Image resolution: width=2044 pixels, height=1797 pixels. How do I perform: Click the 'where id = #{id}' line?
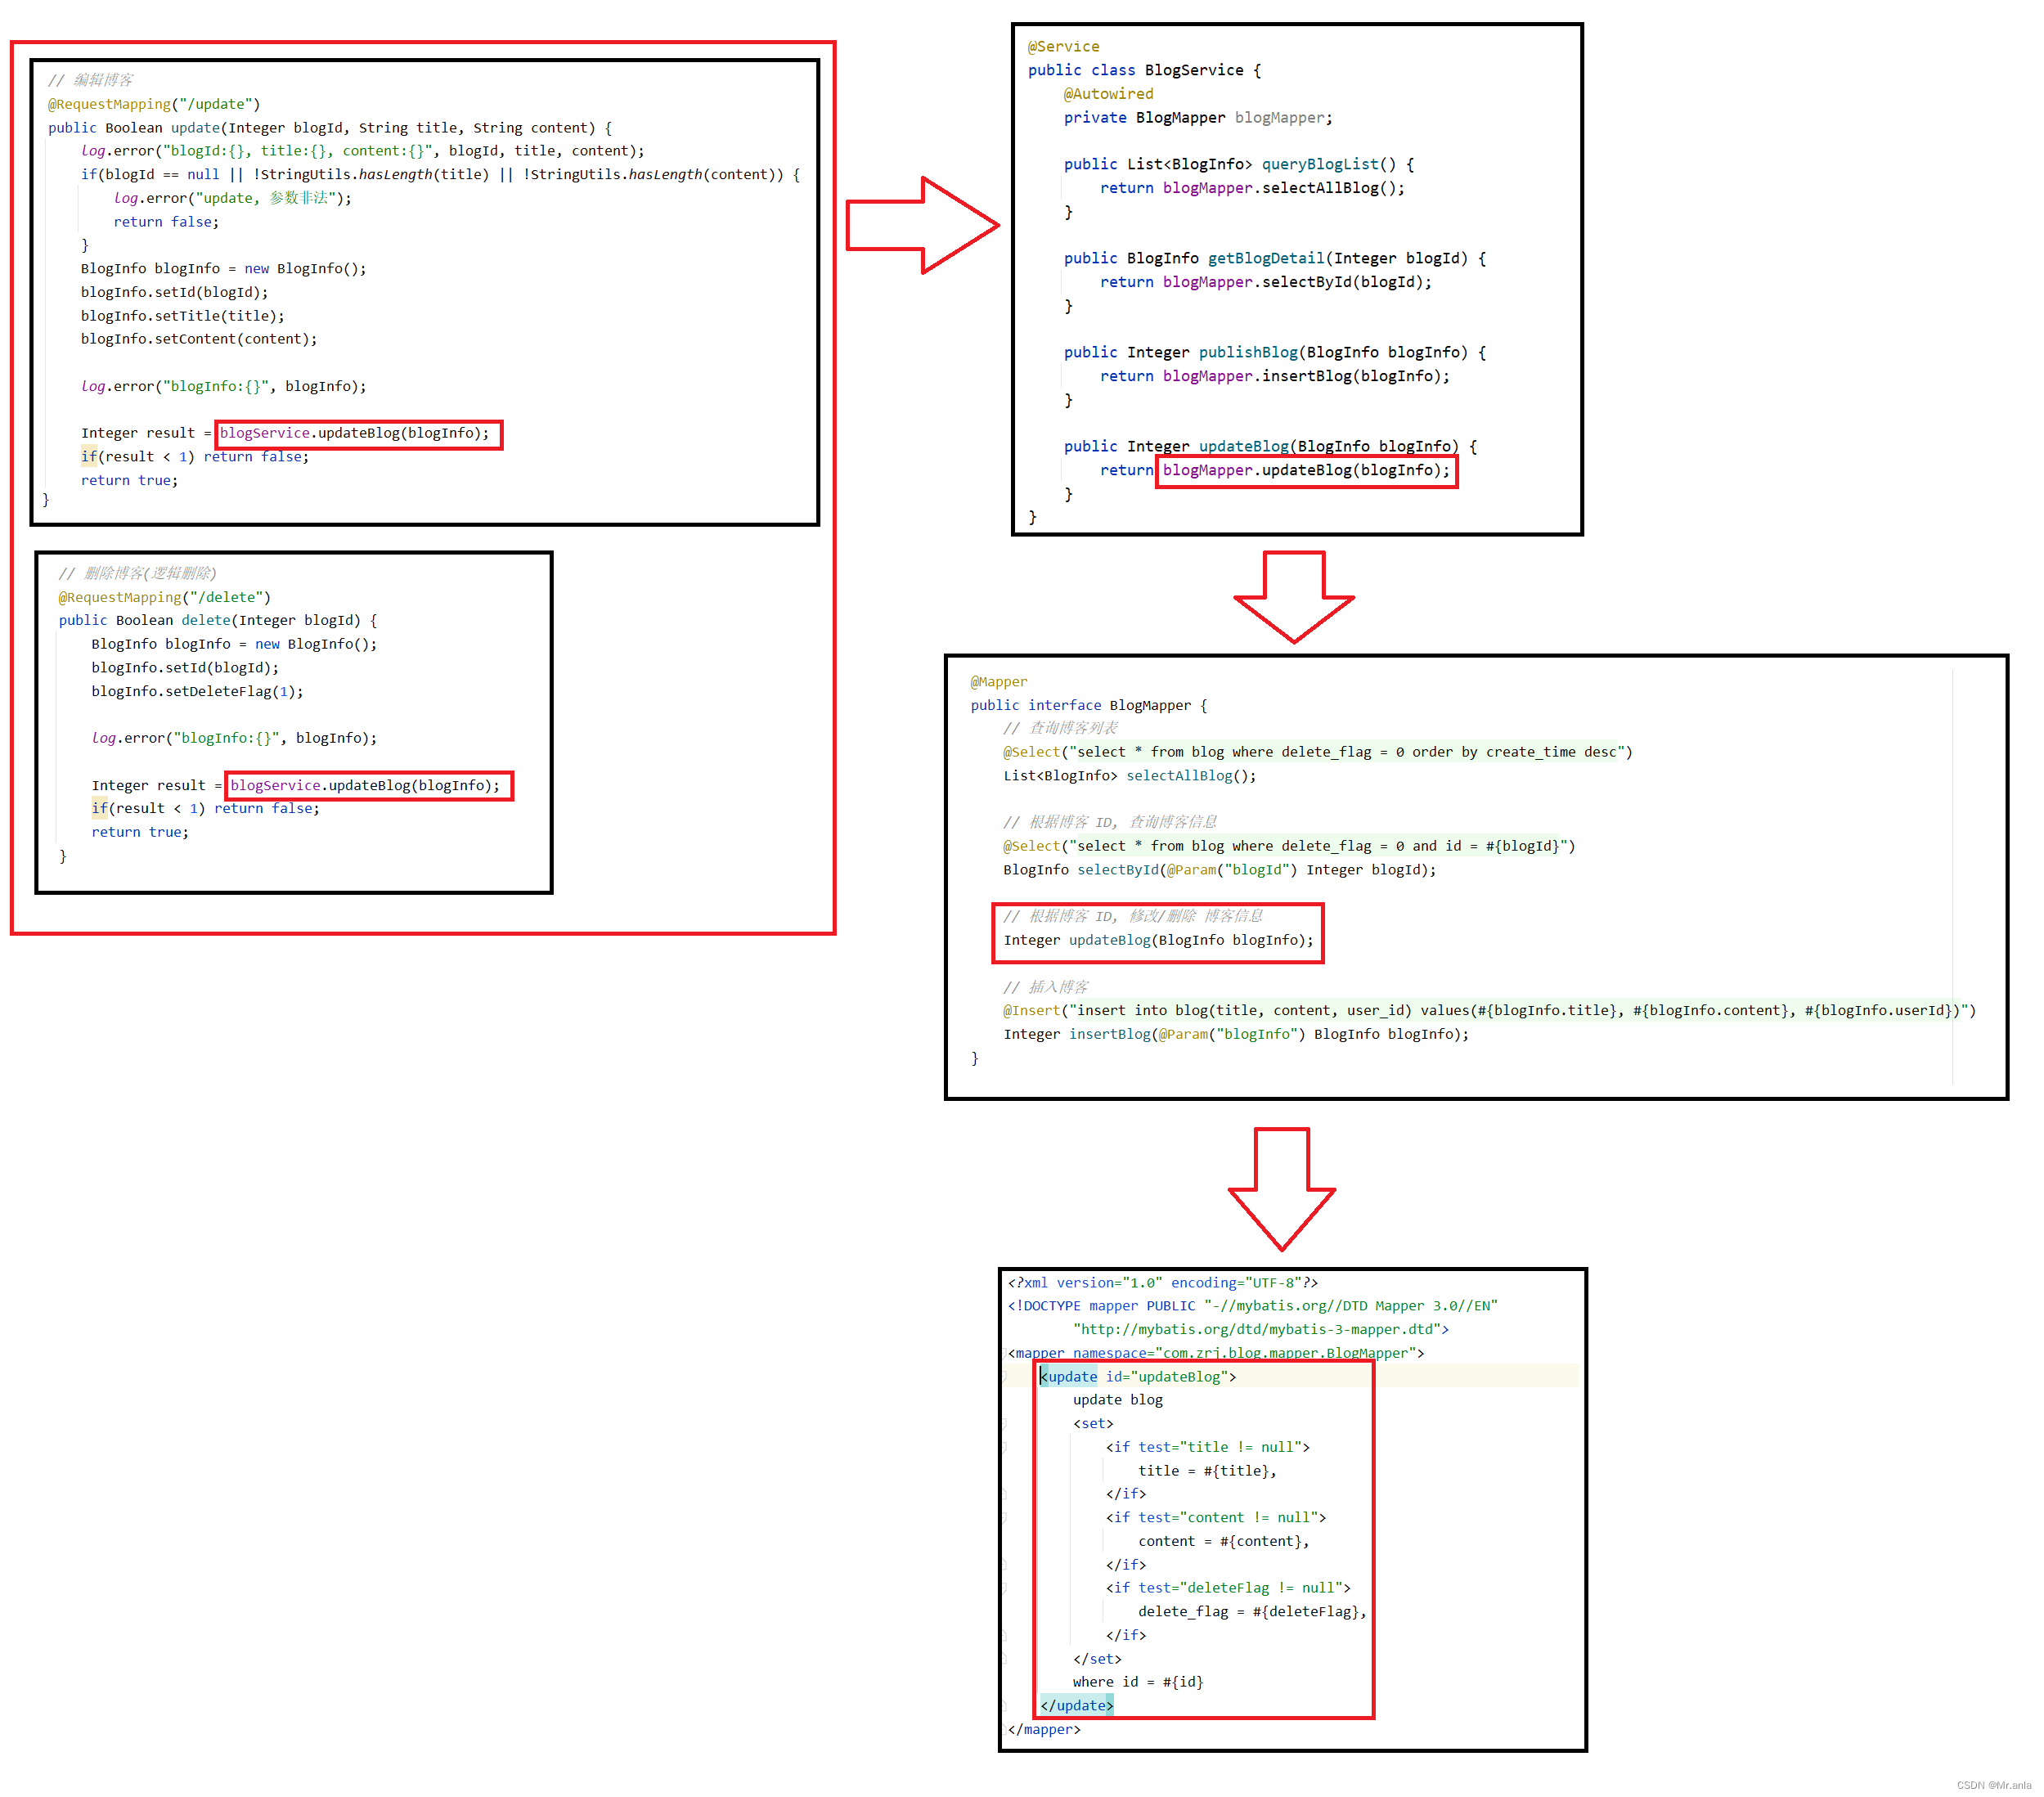[1138, 1682]
